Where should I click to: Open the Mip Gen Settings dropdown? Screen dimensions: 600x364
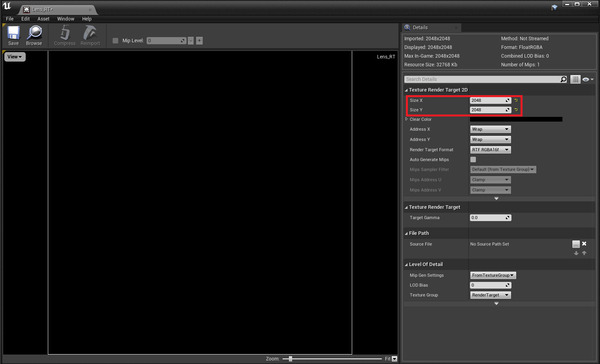[x=493, y=275]
